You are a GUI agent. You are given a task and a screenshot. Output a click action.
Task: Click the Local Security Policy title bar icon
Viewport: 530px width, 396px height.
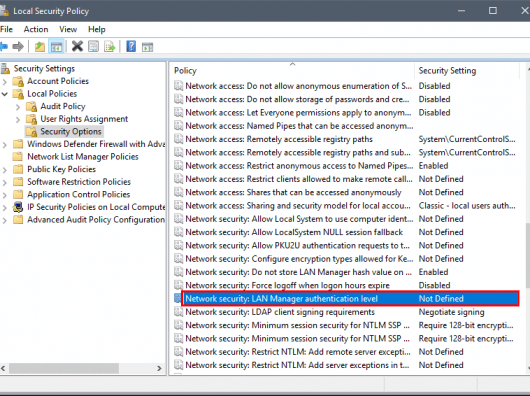pyautogui.click(x=4, y=11)
